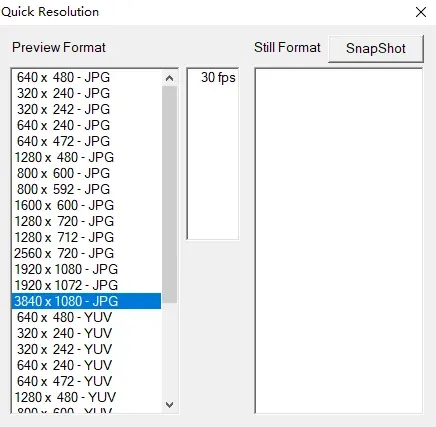Select 640 x 472 - YUV format
Screen dimensions: 436x427
click(87, 381)
